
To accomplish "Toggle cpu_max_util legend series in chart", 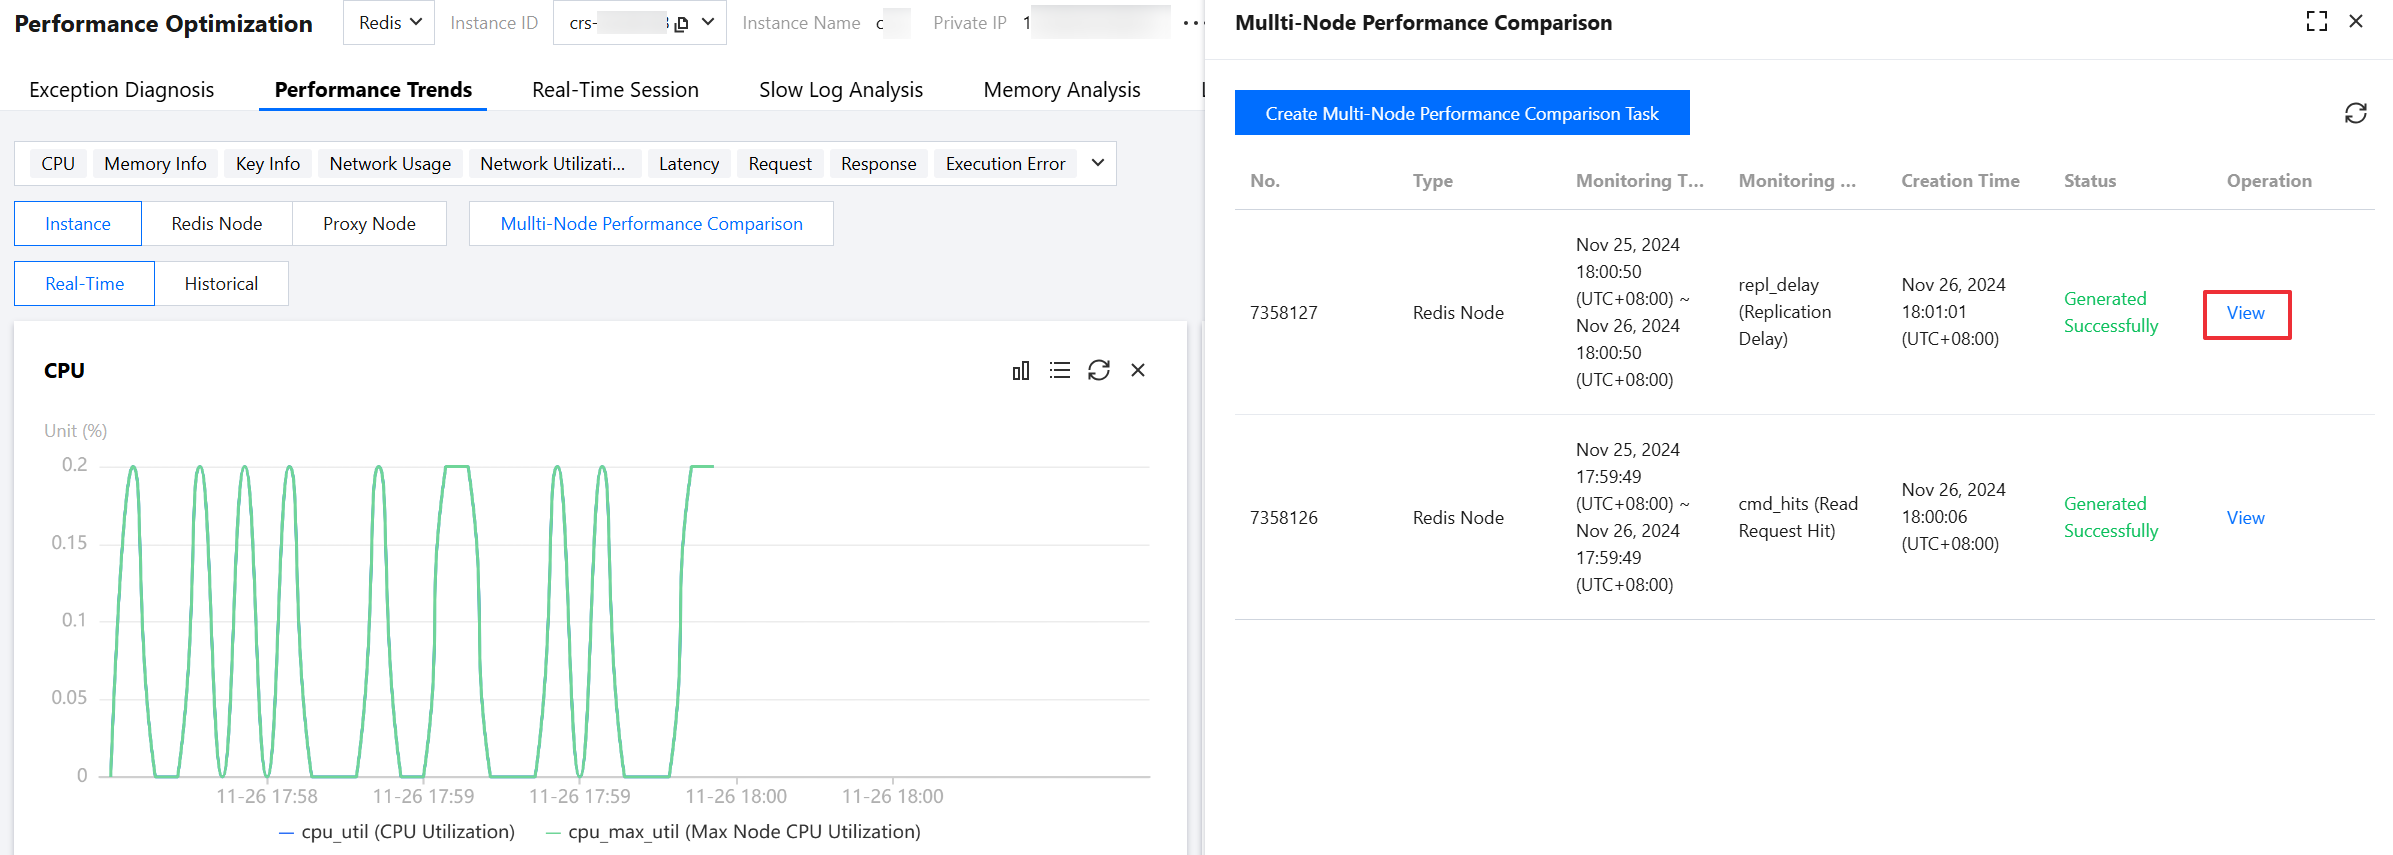I will (x=733, y=832).
